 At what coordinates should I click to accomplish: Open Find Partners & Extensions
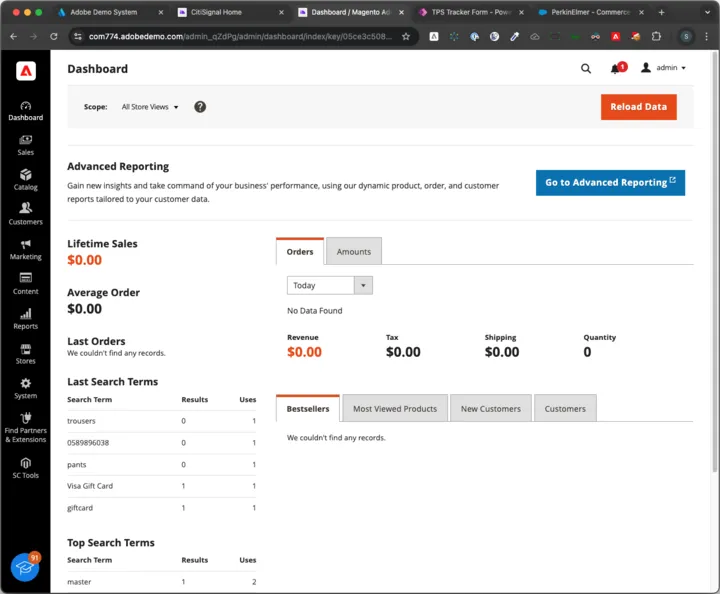click(26, 428)
